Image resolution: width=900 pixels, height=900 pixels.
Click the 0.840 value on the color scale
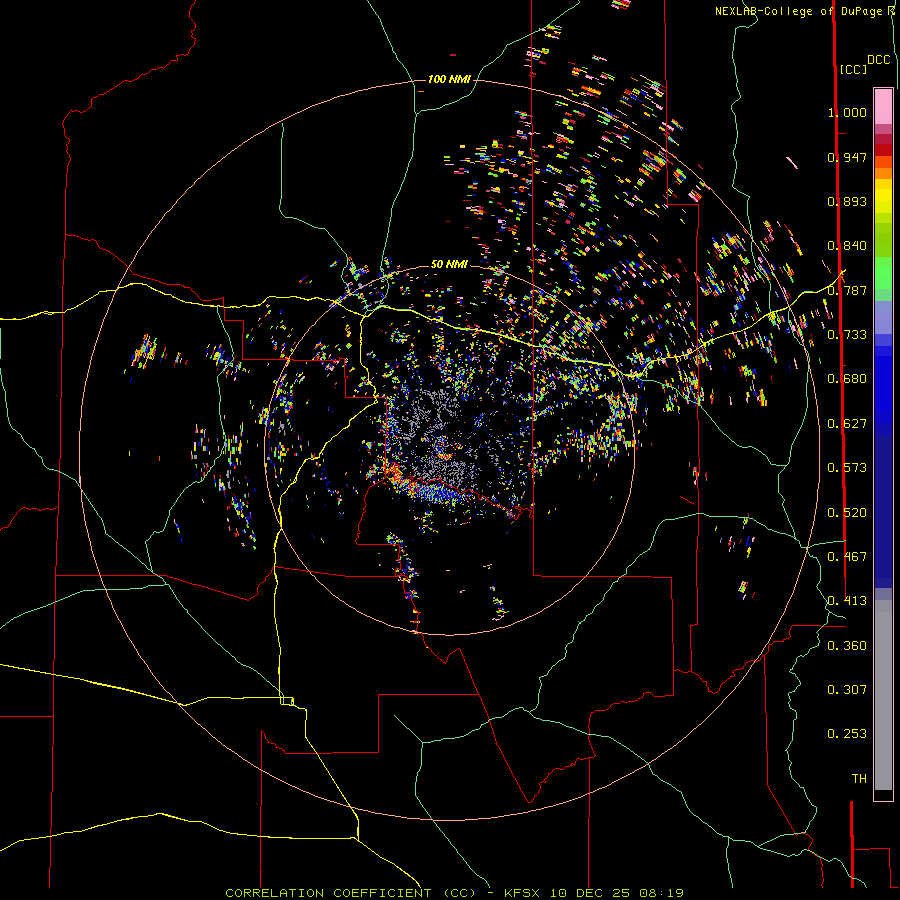coord(847,246)
